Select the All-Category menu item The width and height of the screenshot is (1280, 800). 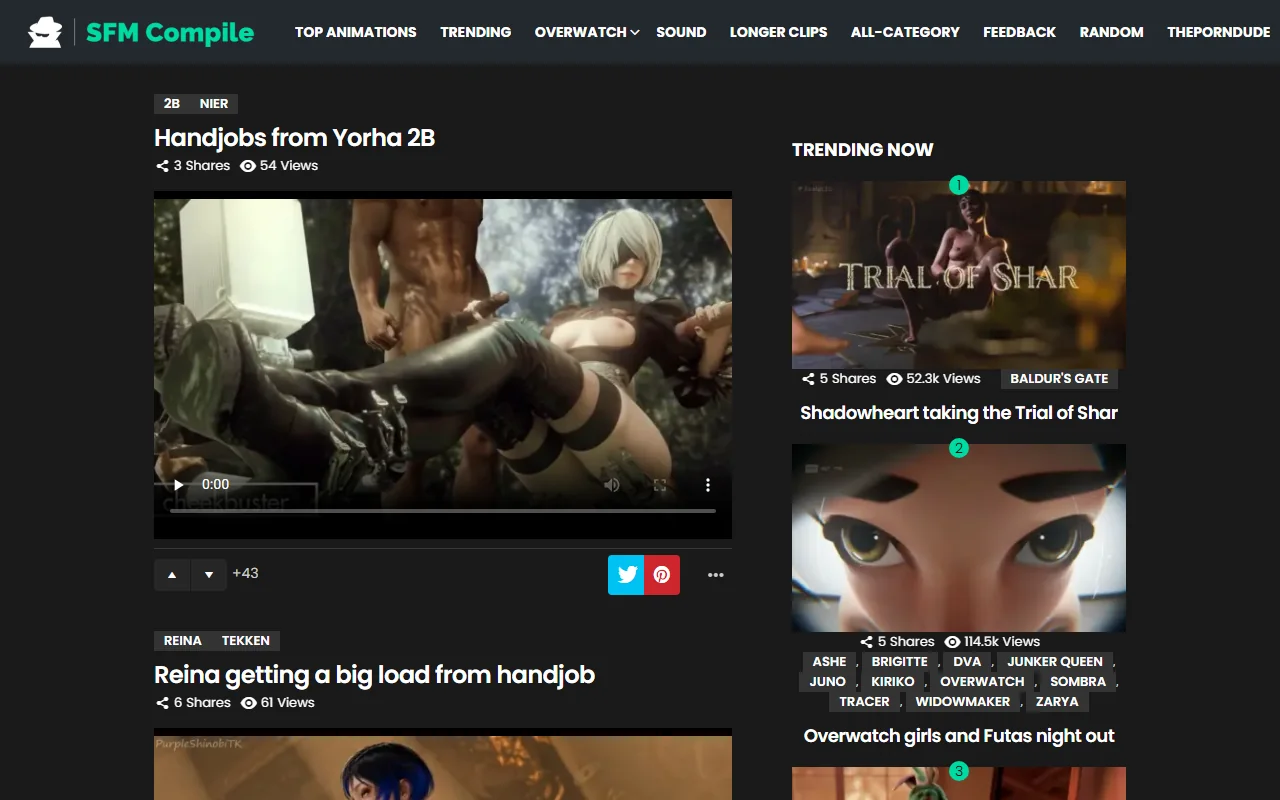point(905,32)
